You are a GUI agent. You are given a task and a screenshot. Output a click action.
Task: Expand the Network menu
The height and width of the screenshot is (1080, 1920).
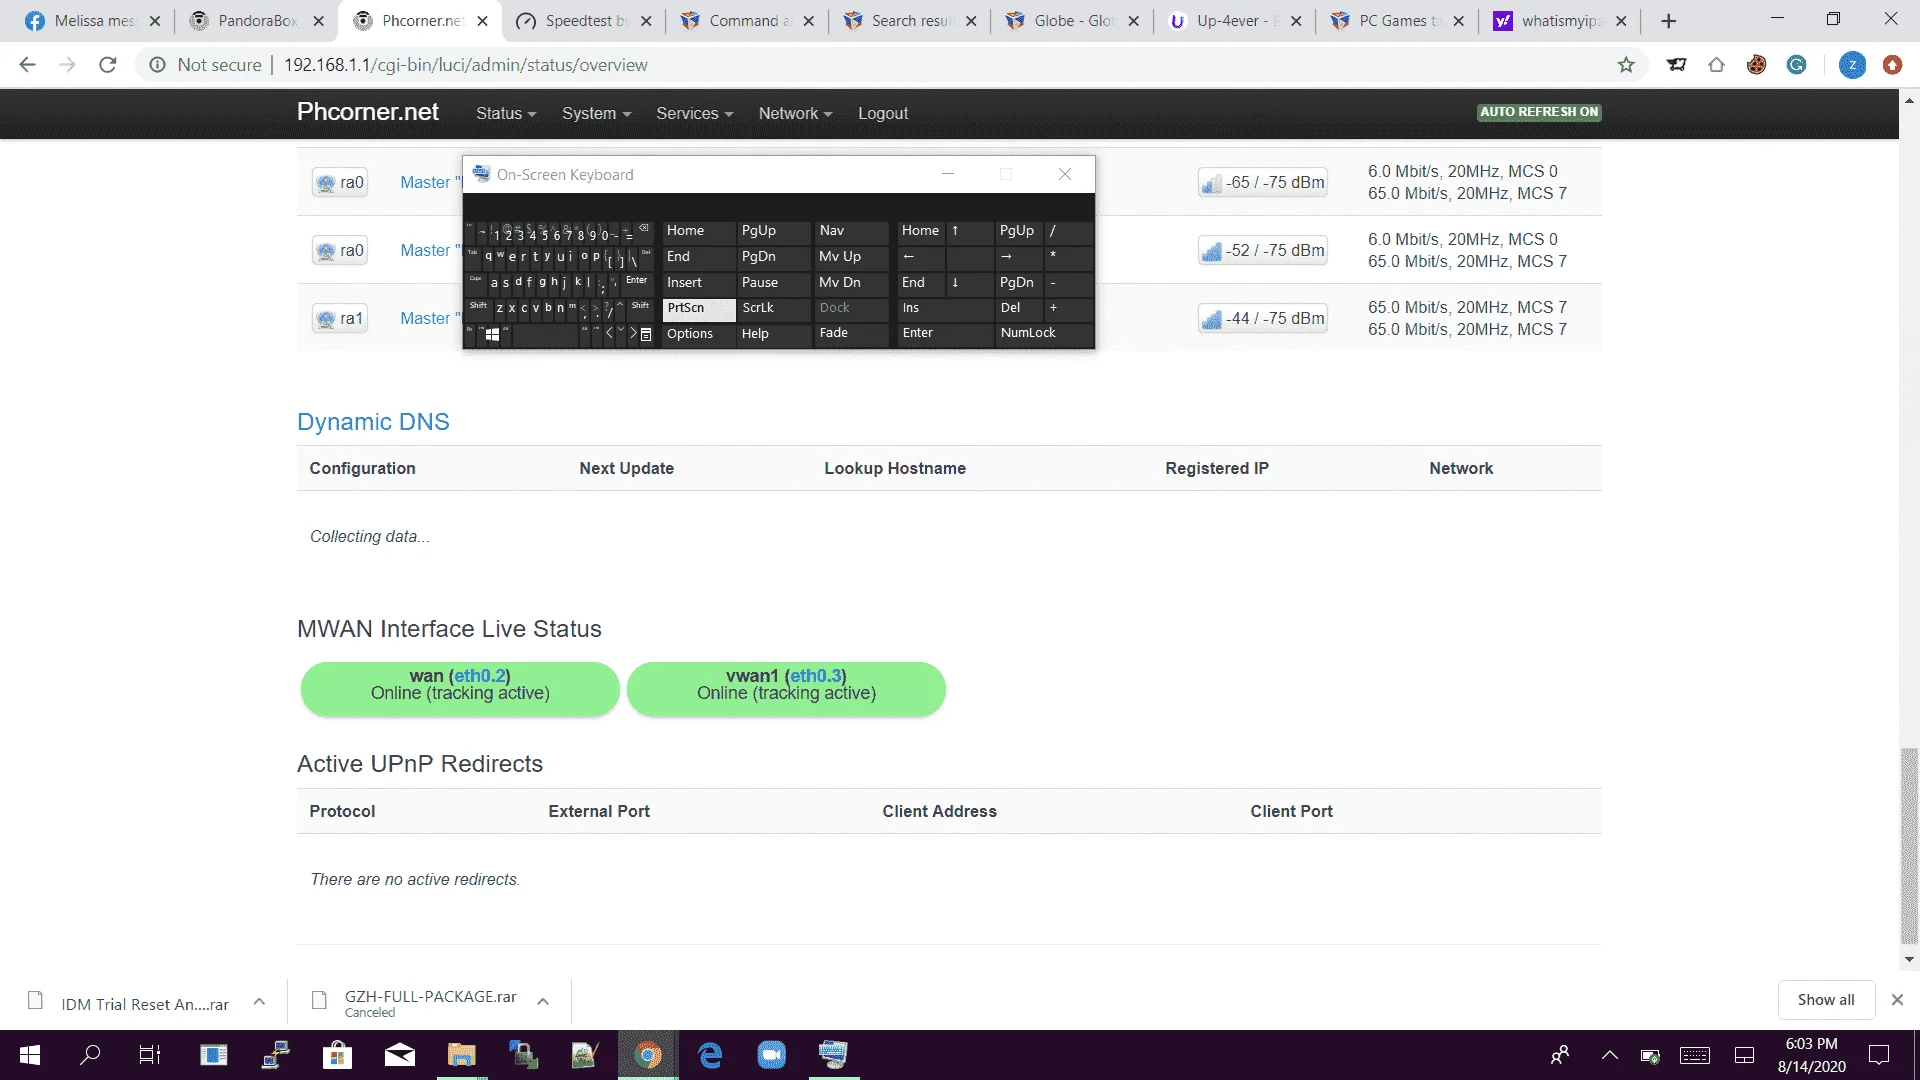pos(795,114)
